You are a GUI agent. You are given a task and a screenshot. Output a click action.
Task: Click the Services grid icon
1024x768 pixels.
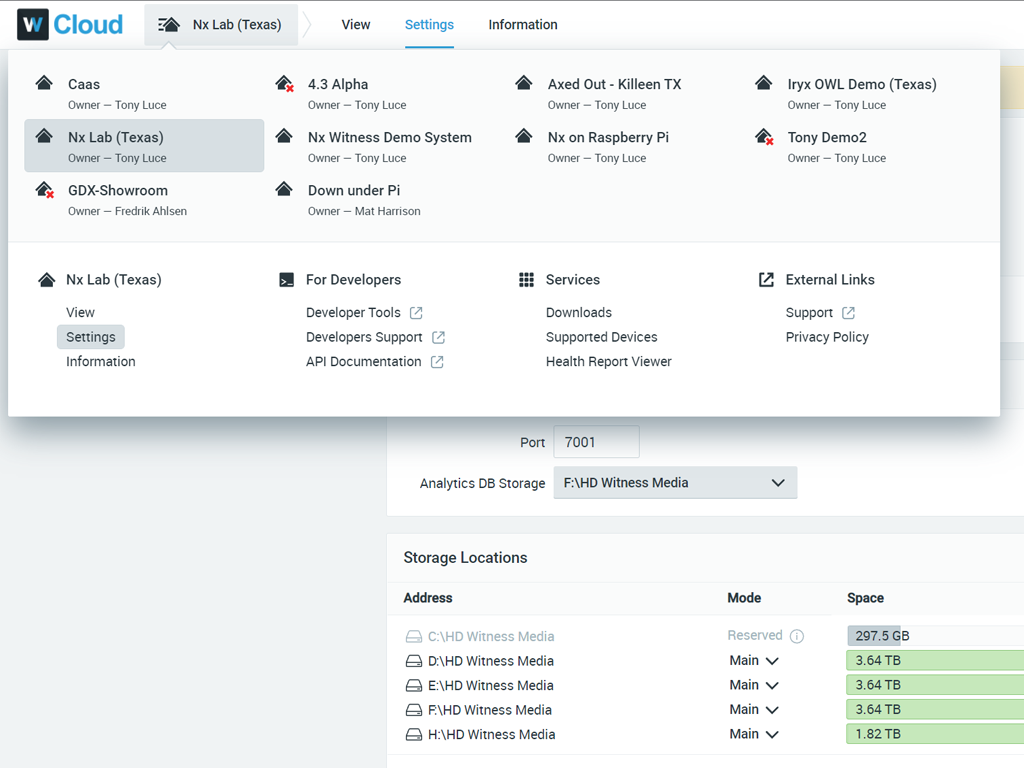pyautogui.click(x=526, y=280)
